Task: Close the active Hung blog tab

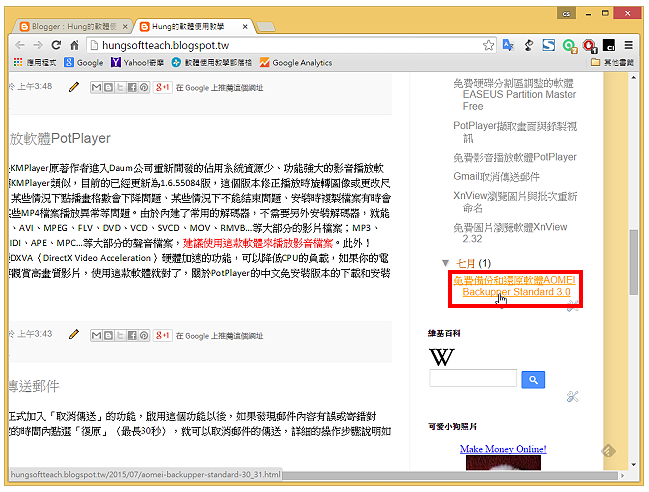Action: pyautogui.click(x=245, y=26)
